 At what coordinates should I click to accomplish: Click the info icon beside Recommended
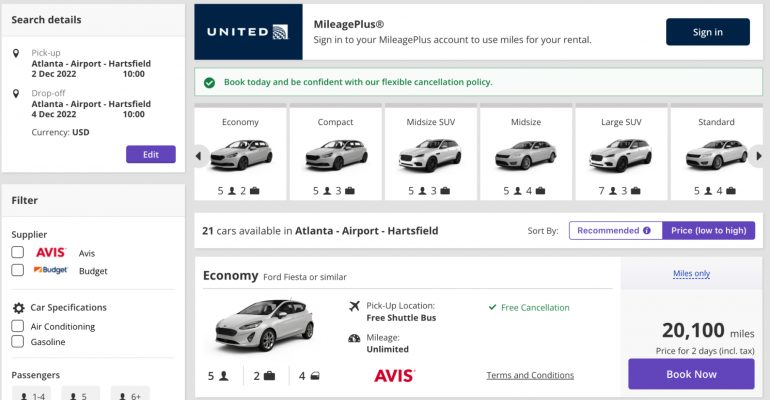[x=647, y=230]
